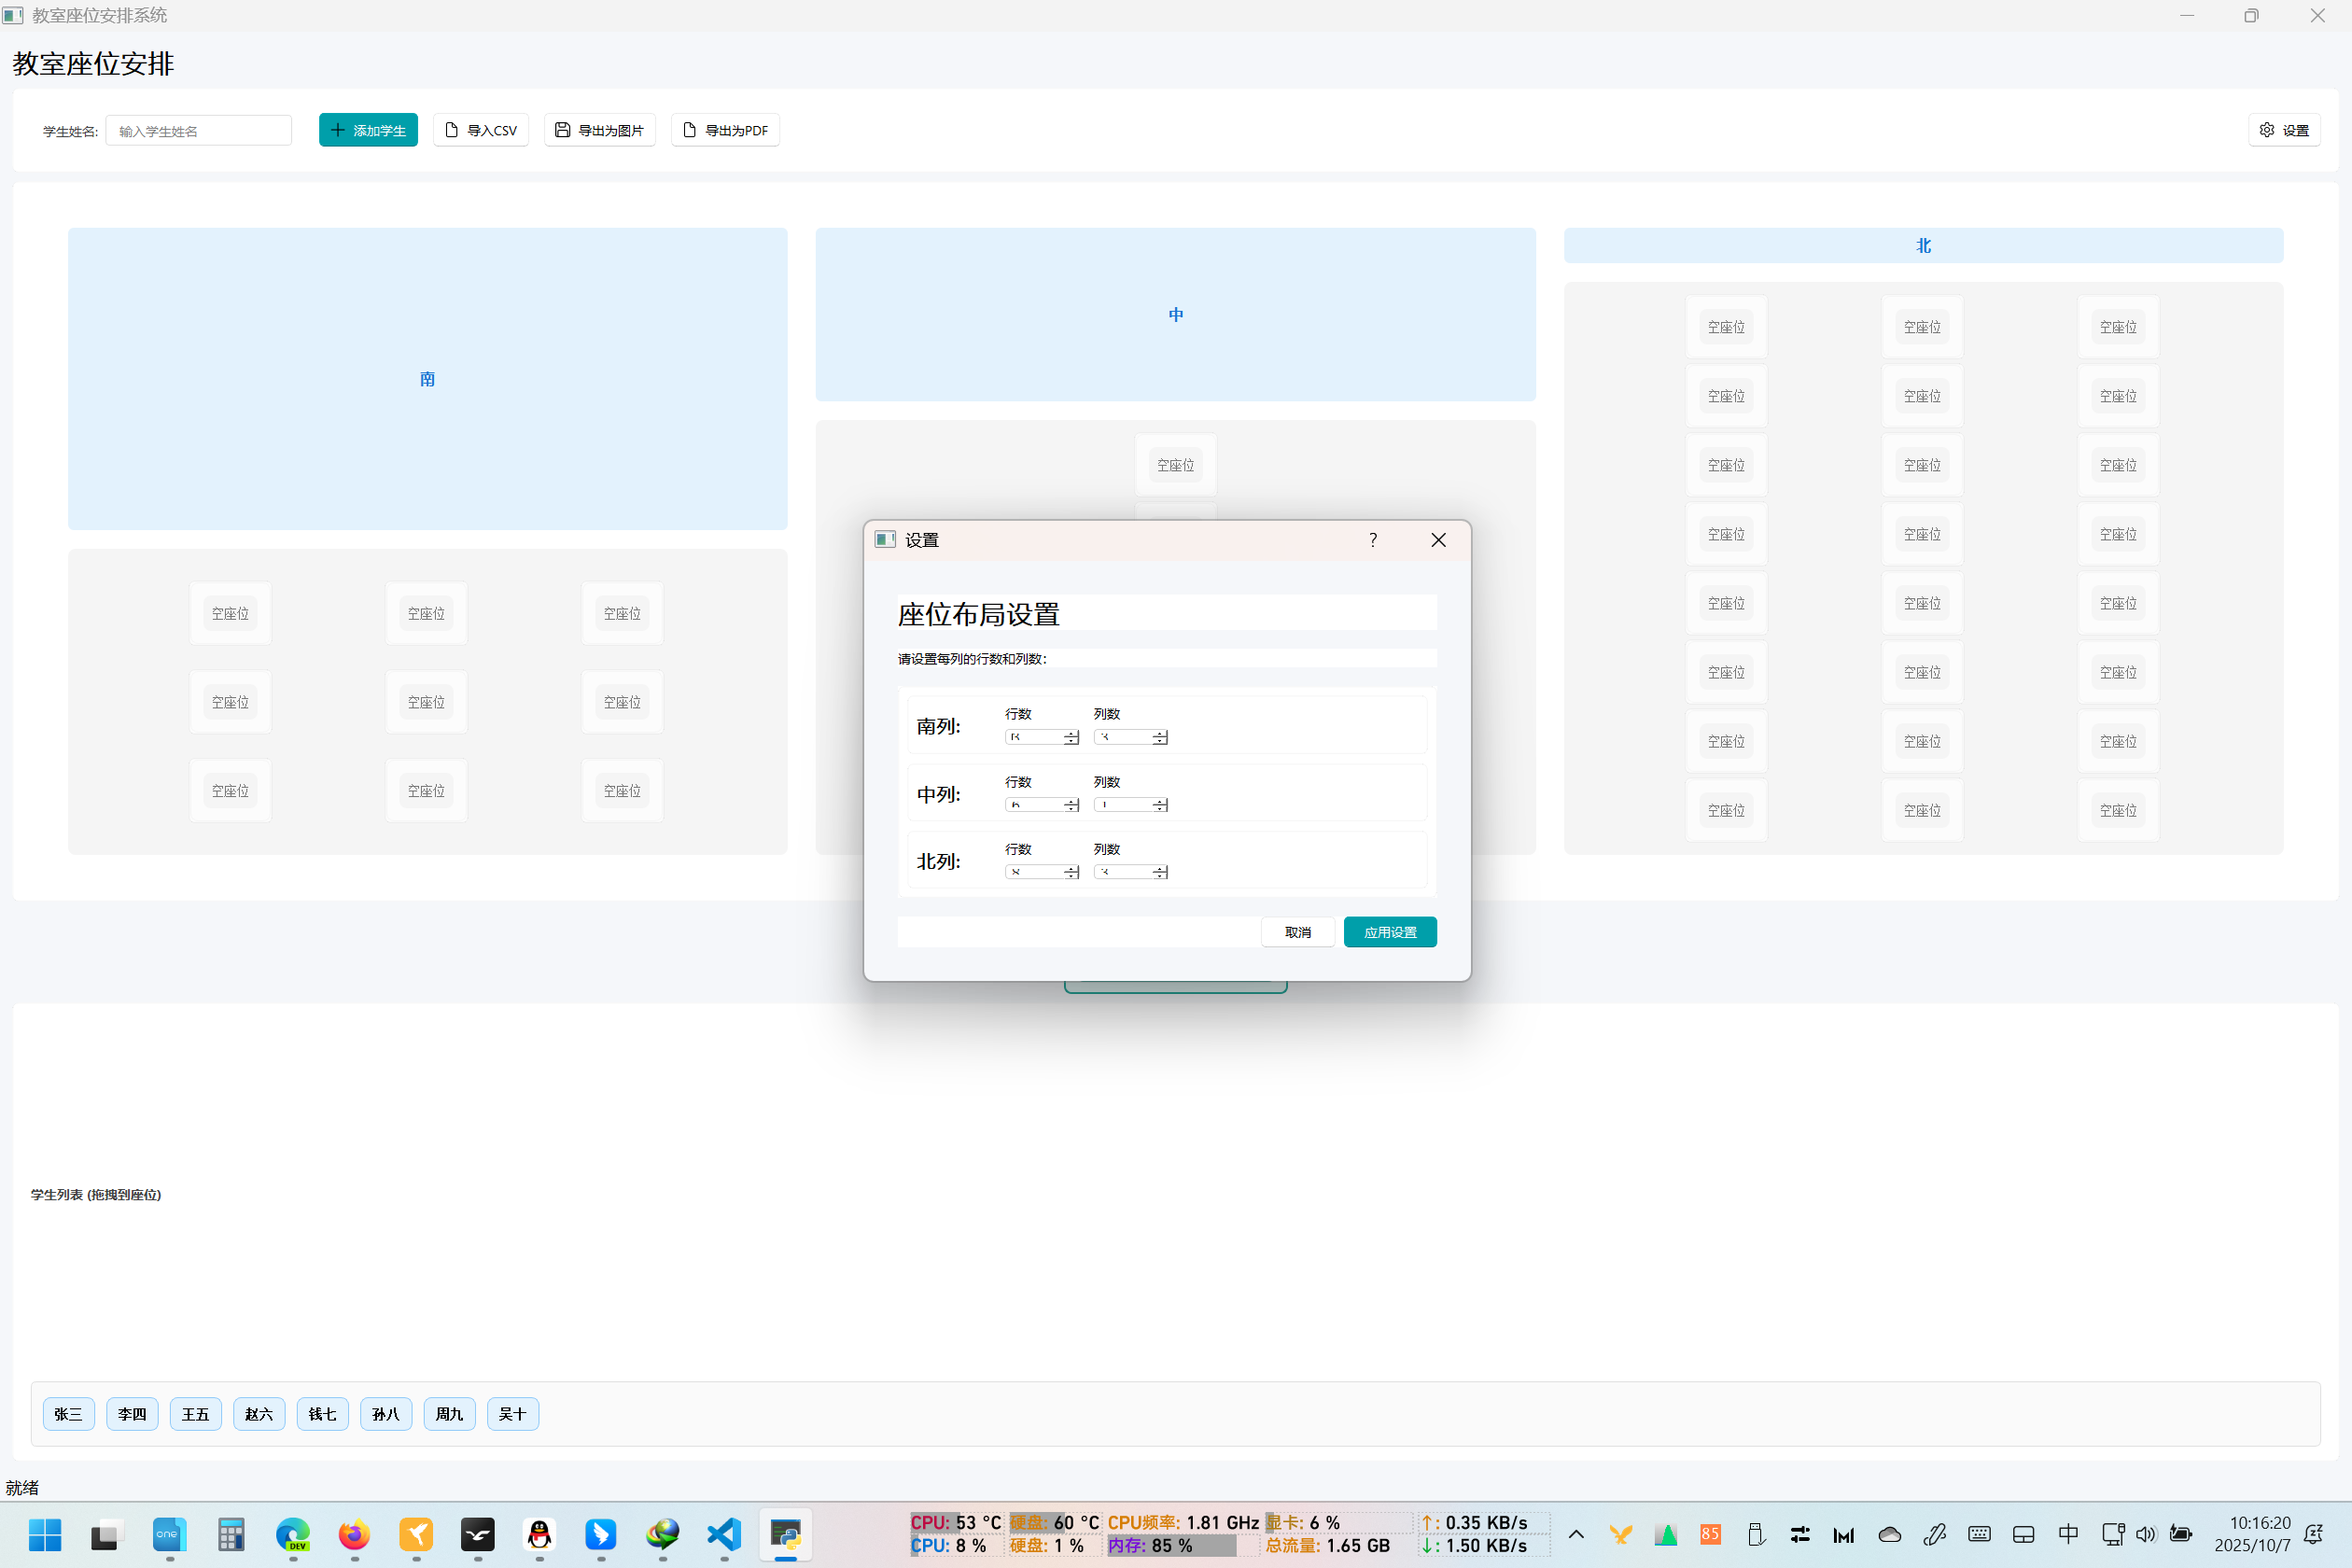Click the dialog's question mark help icon

[1372, 540]
